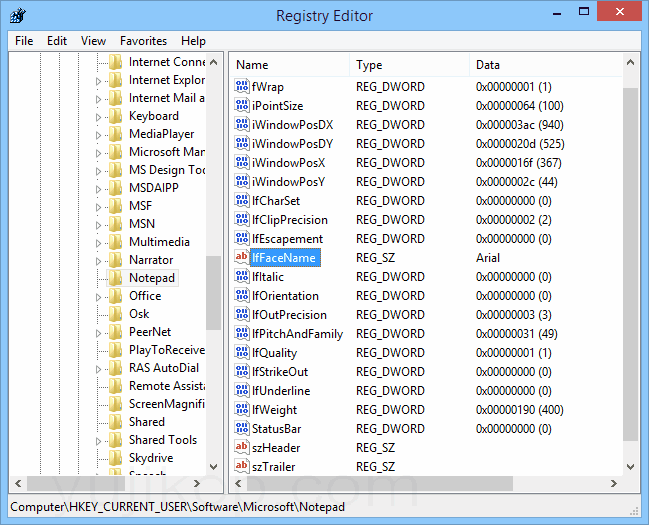
Task: Open the Favorites menu
Action: (143, 41)
